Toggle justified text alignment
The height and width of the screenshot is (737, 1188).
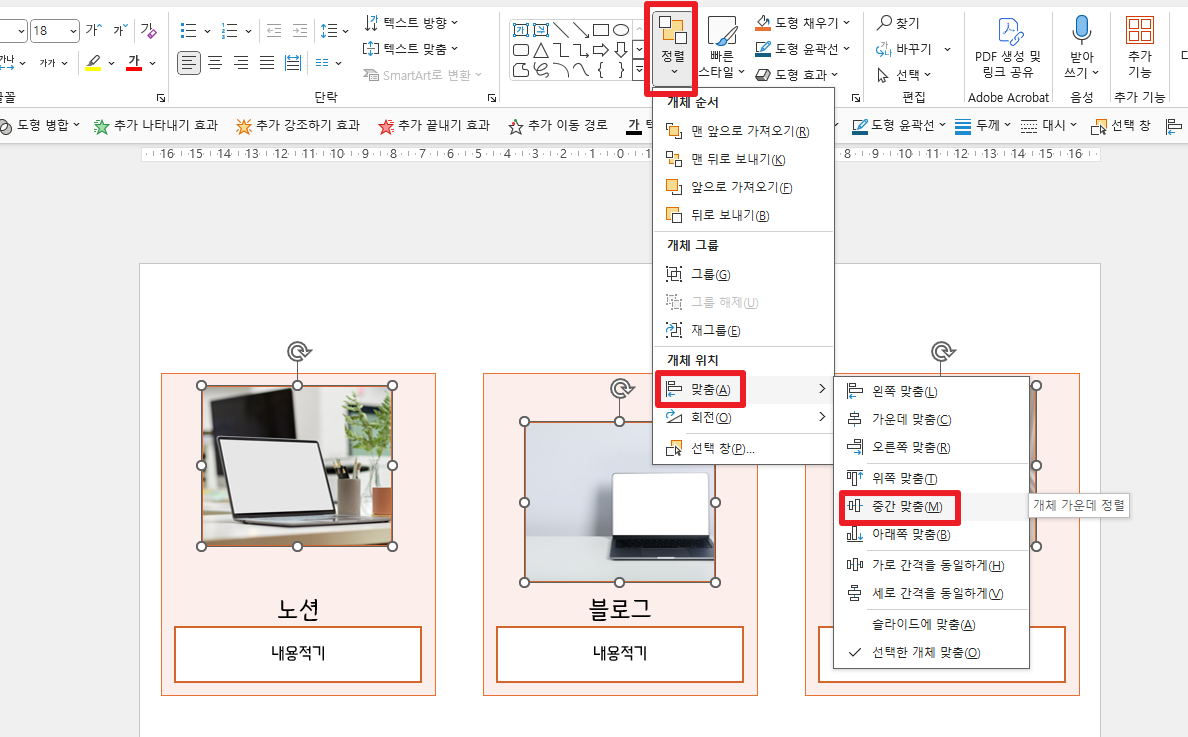tap(265, 63)
